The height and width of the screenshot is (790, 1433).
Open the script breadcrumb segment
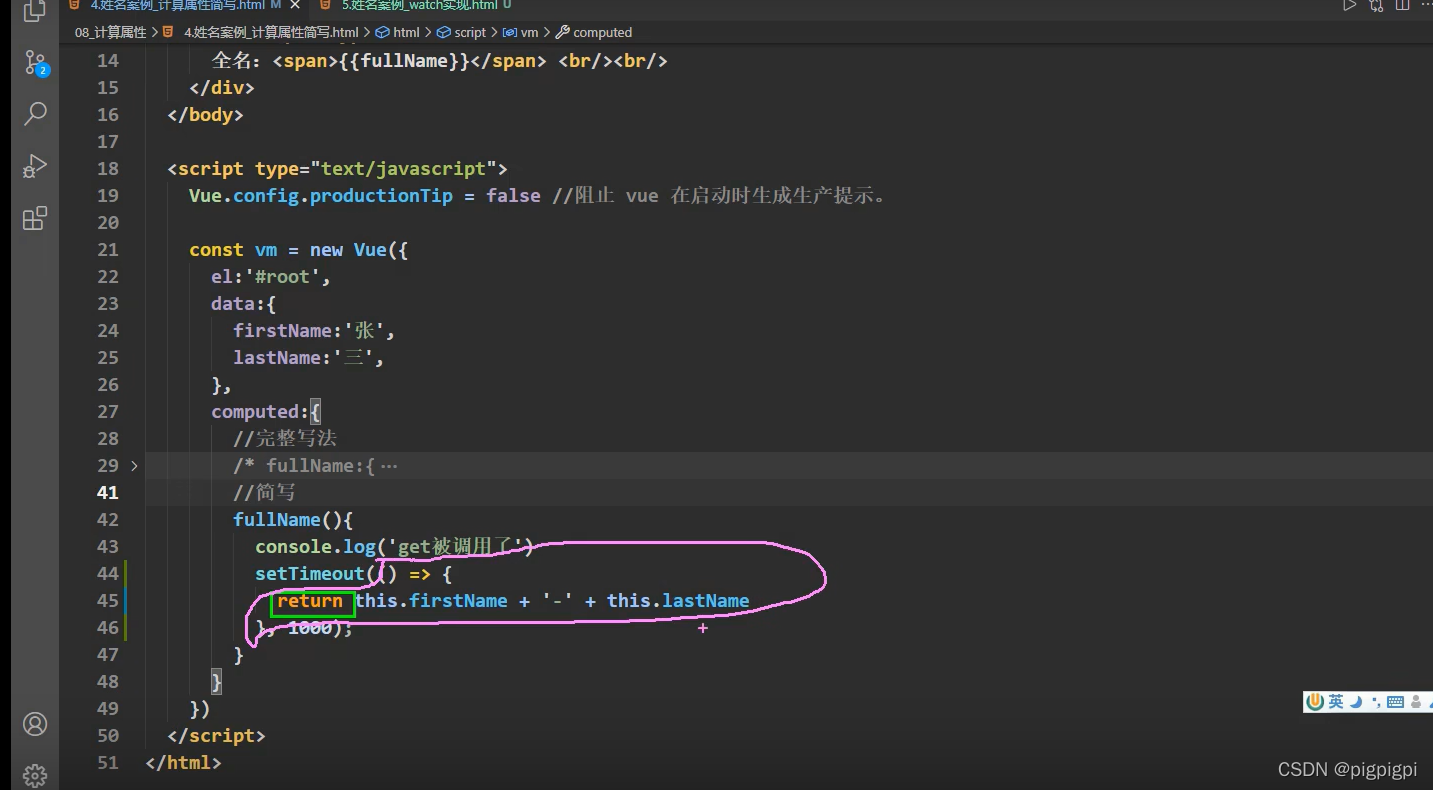coord(470,32)
